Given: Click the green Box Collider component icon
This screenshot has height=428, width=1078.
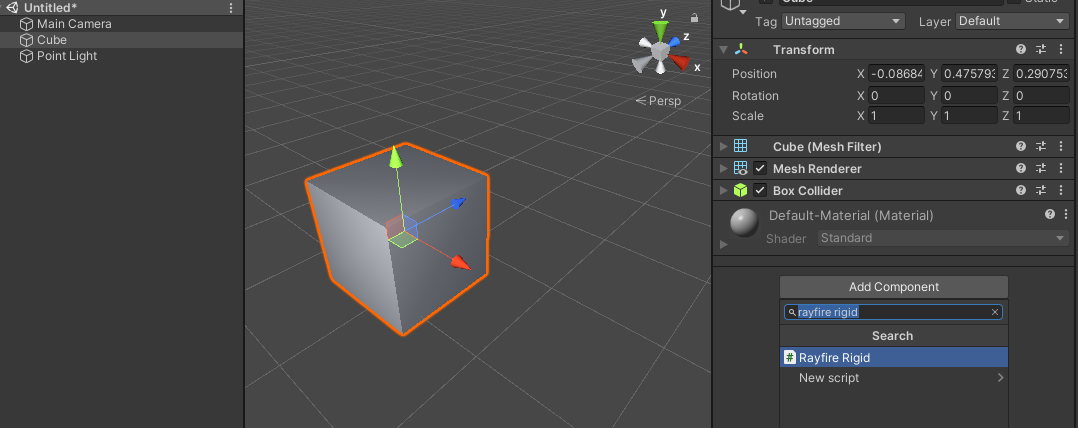Looking at the screenshot, I should [x=740, y=190].
